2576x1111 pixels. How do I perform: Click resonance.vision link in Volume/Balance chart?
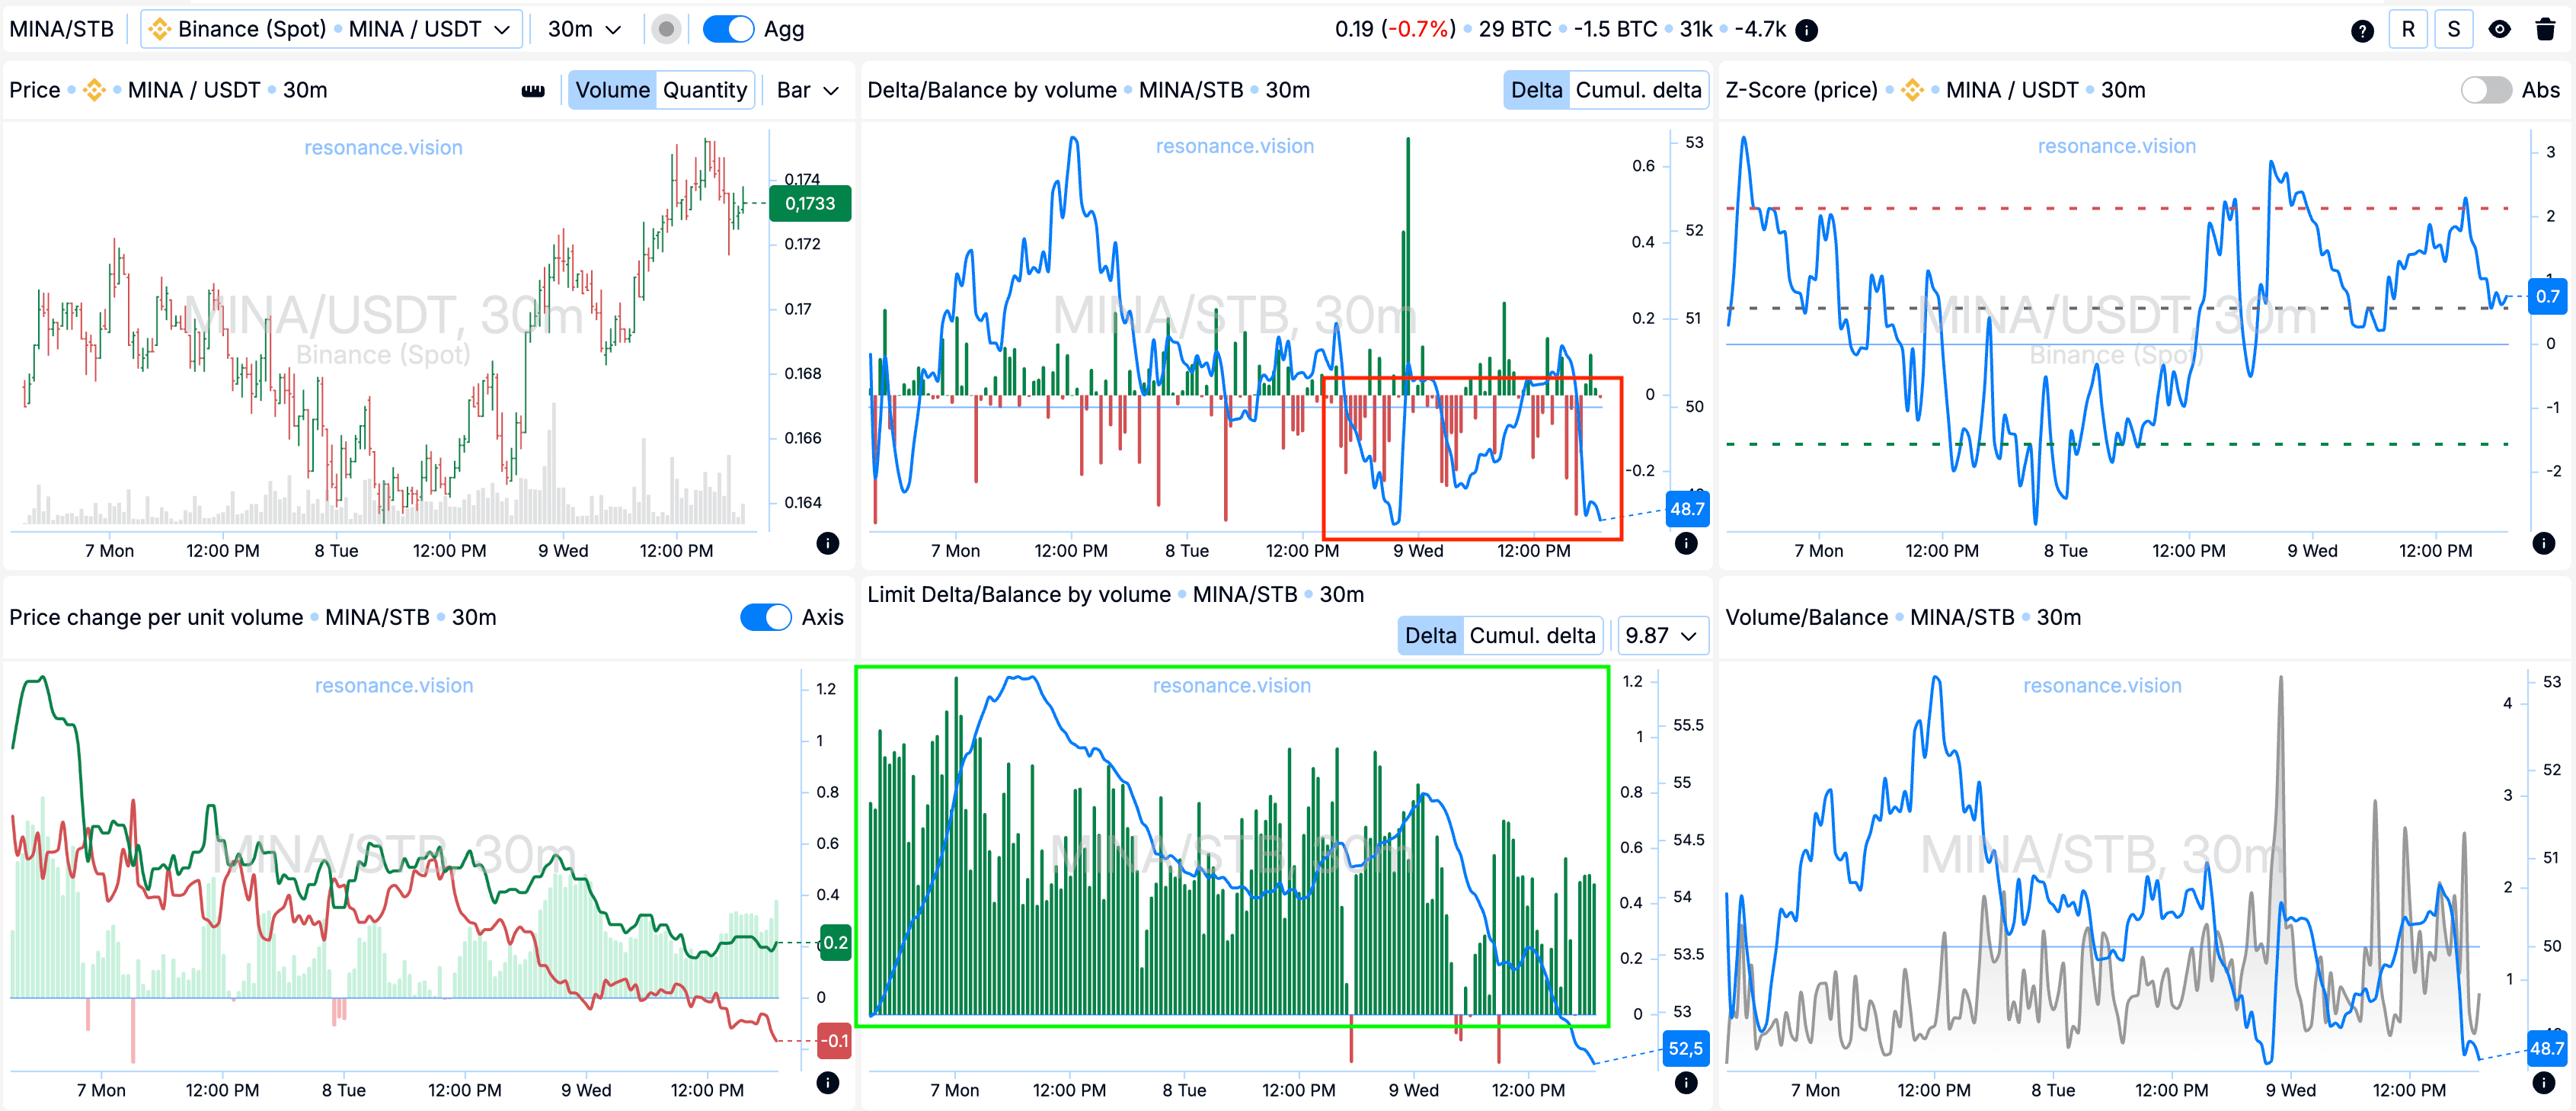coord(2102,685)
